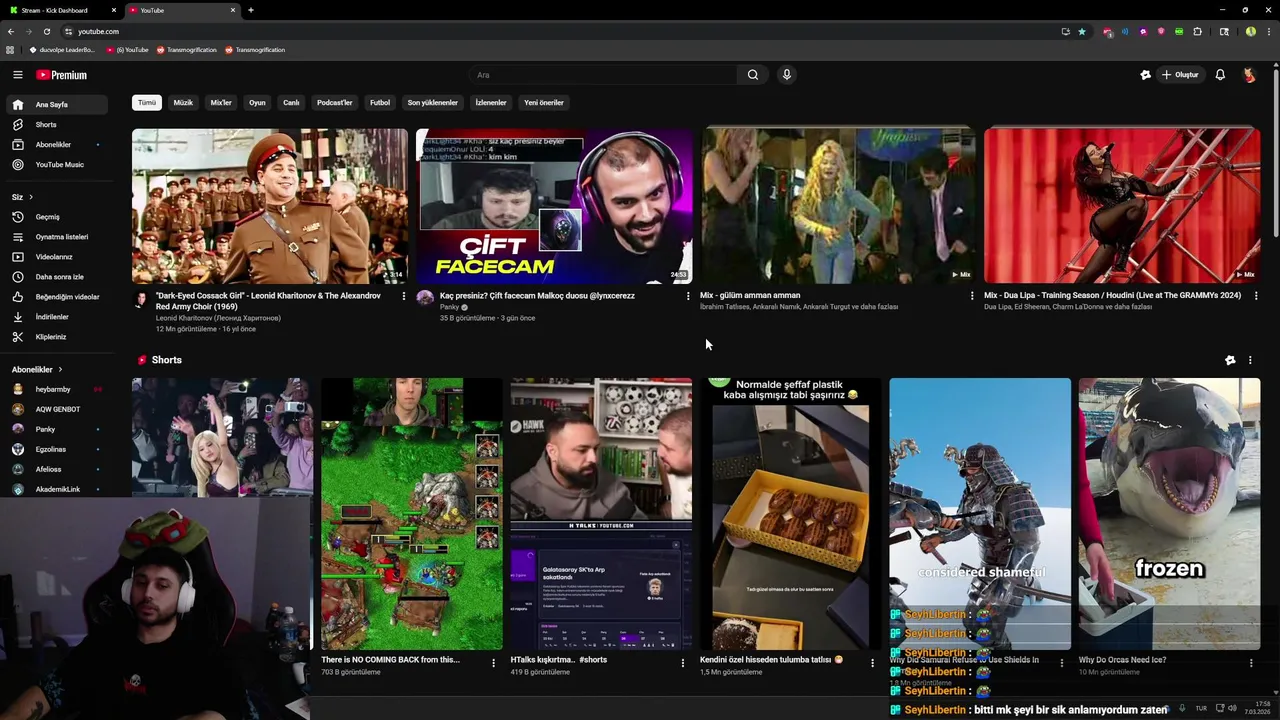Viewport: 1280px width, 720px height.
Task: Open YouTube Music from sidebar
Action: pos(55,164)
